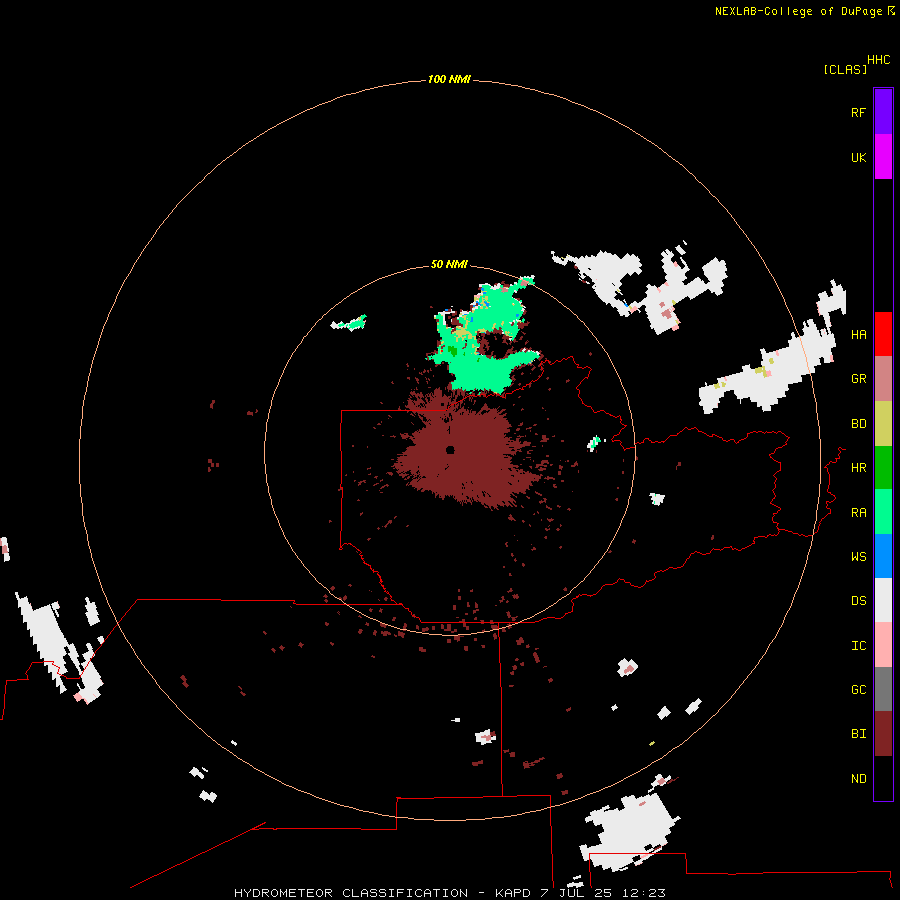
Task: Click the ND legend label
Action: pyautogui.click(x=859, y=779)
